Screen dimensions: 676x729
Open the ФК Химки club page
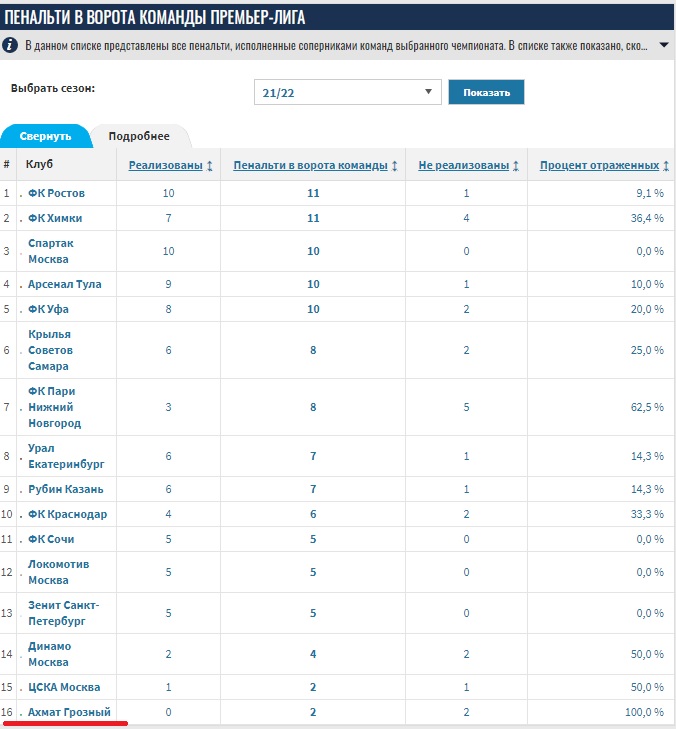[55, 218]
